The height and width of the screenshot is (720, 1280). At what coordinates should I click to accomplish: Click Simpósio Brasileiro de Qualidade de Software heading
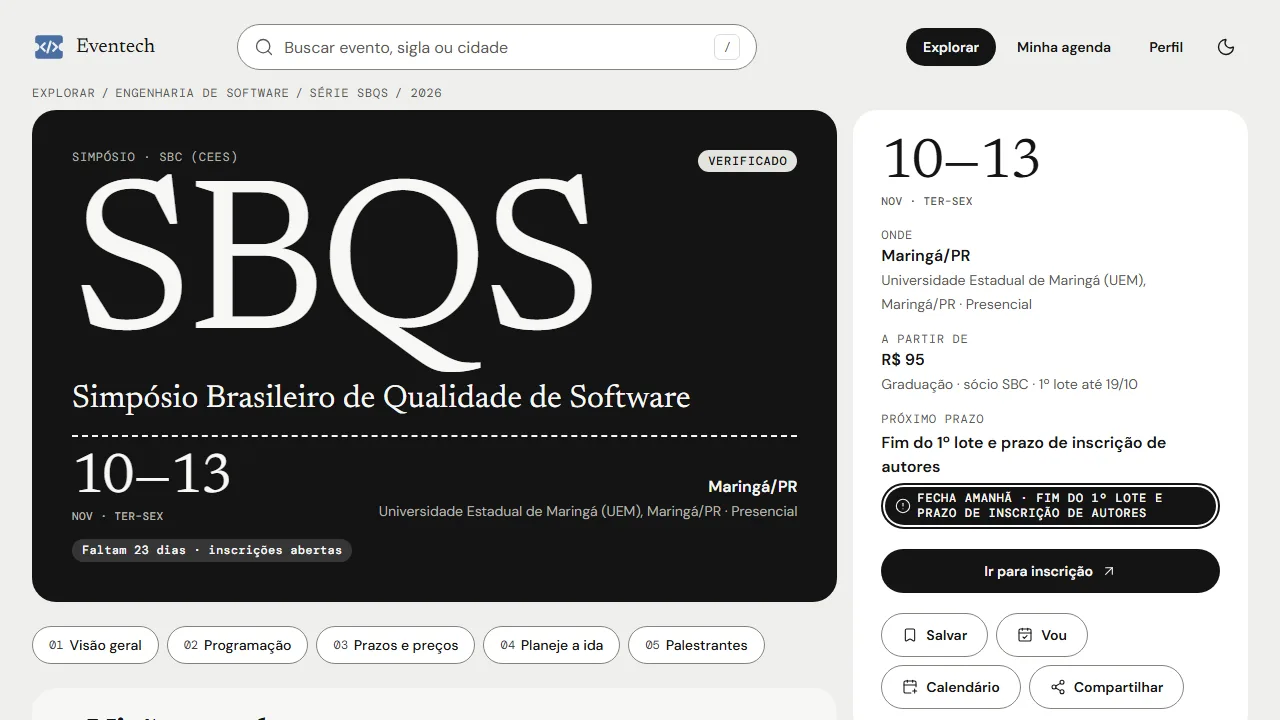point(381,397)
